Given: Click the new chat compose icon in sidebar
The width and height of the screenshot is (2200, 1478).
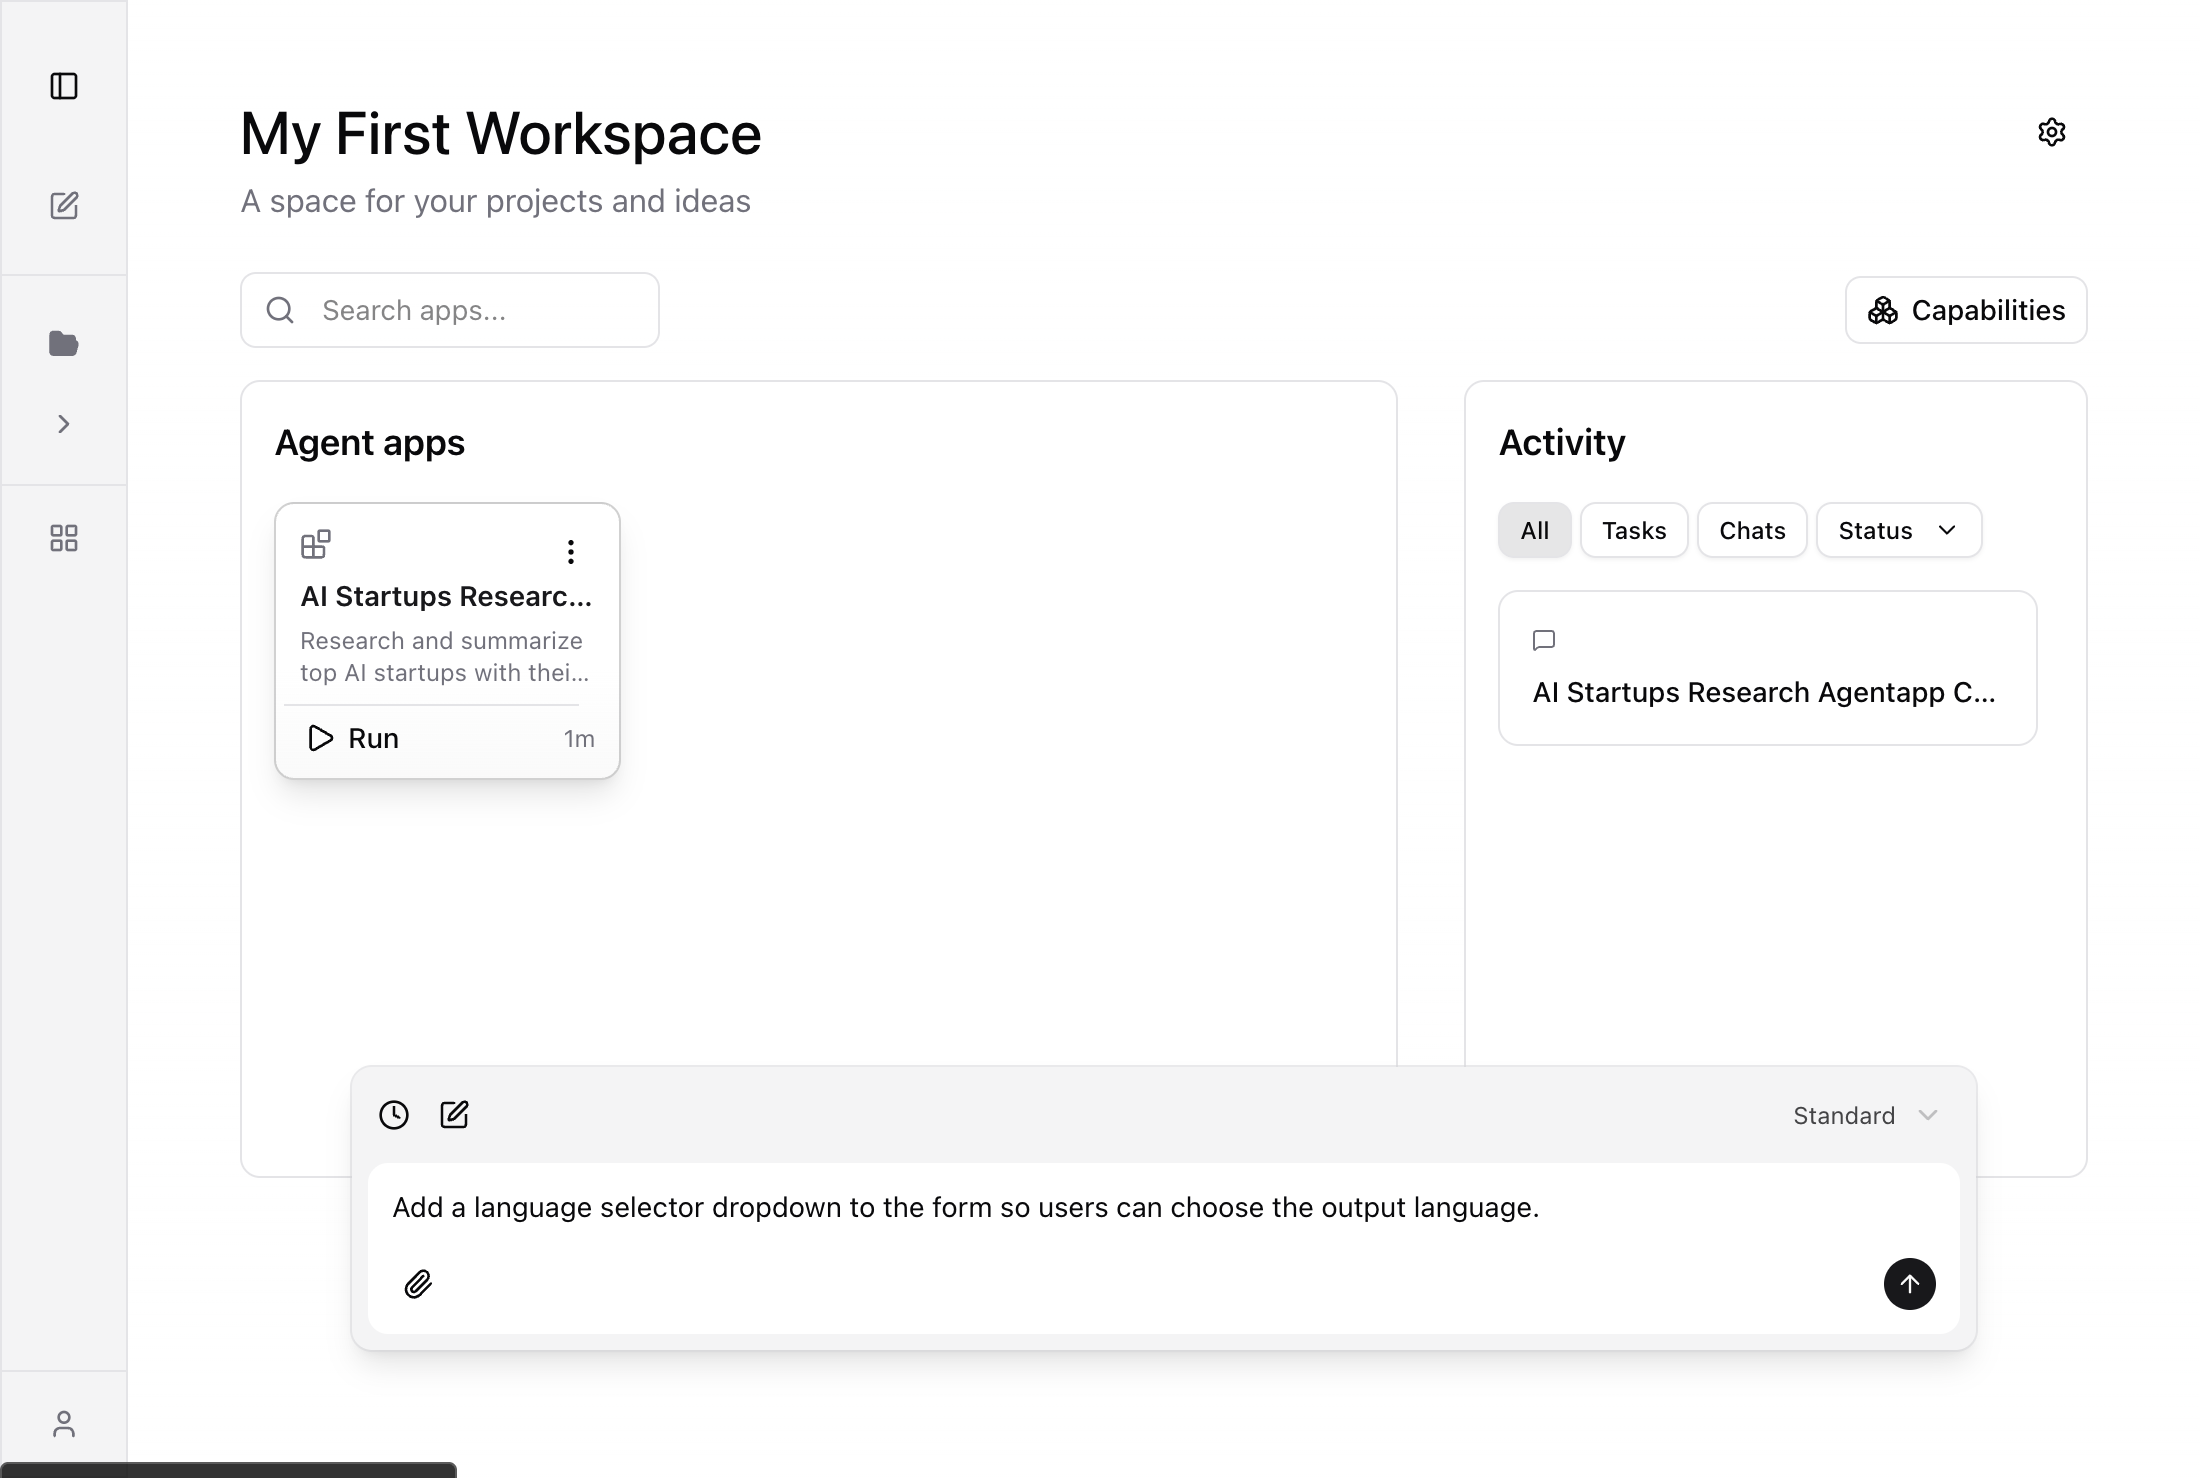Looking at the screenshot, I should [x=64, y=206].
